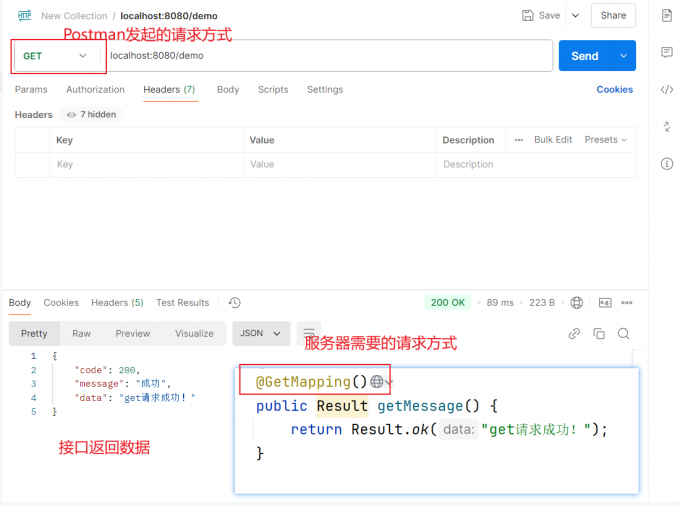Image resolution: width=680 pixels, height=506 pixels.
Task: Click the New Collection breadcrumb
Action: click(x=74, y=16)
